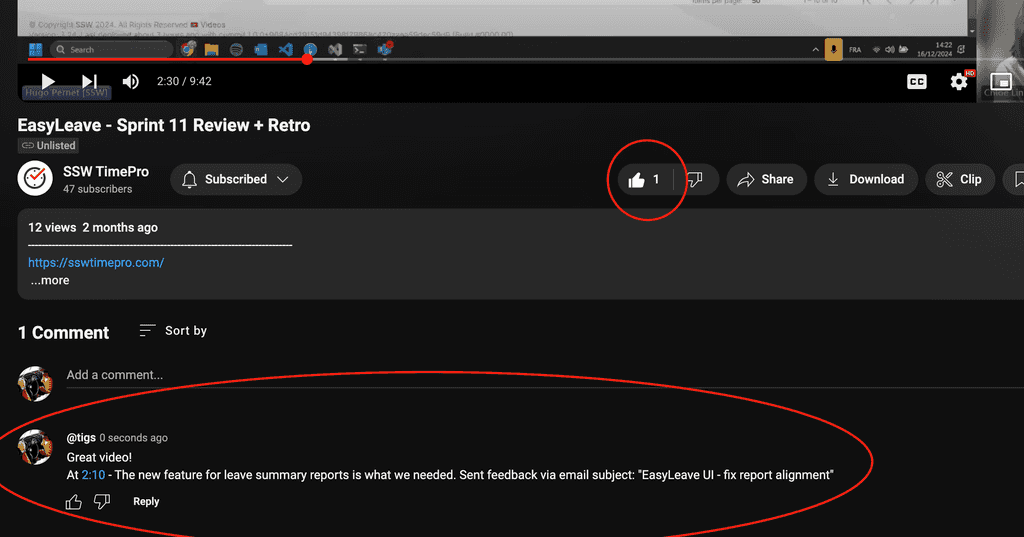Screen dimensions: 1024x537
Task: Like the comment by @tigs
Action: 74,502
